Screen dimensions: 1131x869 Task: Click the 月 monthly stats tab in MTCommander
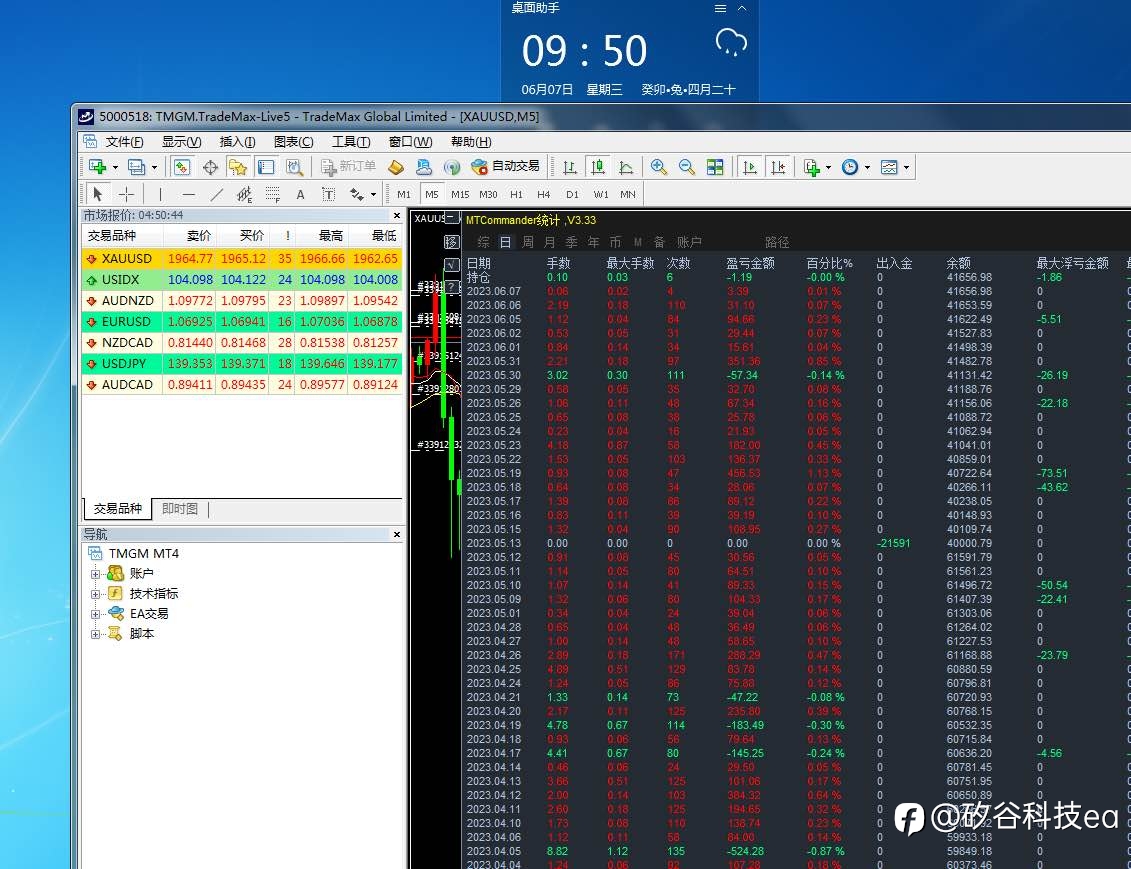(x=550, y=242)
